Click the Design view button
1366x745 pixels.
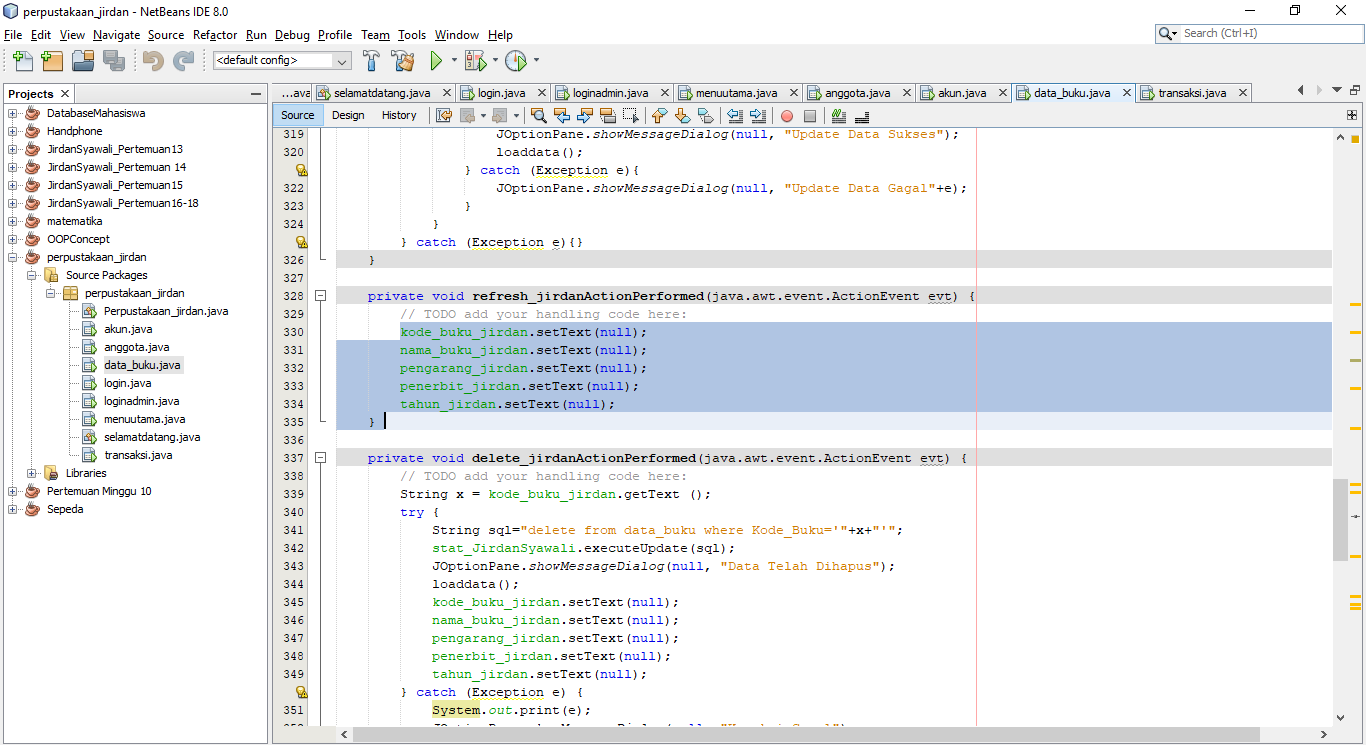coord(348,115)
